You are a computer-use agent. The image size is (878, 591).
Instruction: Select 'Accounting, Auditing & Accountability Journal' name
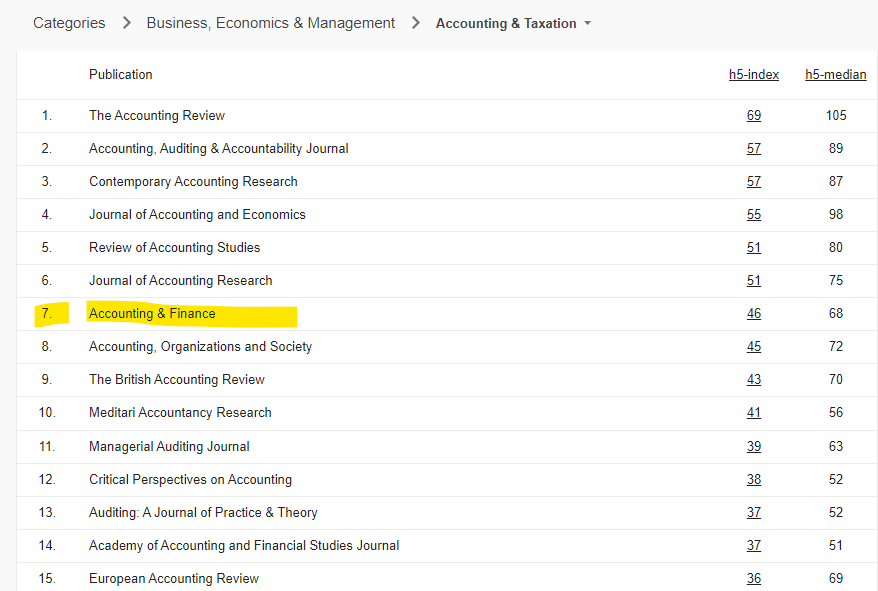(218, 148)
